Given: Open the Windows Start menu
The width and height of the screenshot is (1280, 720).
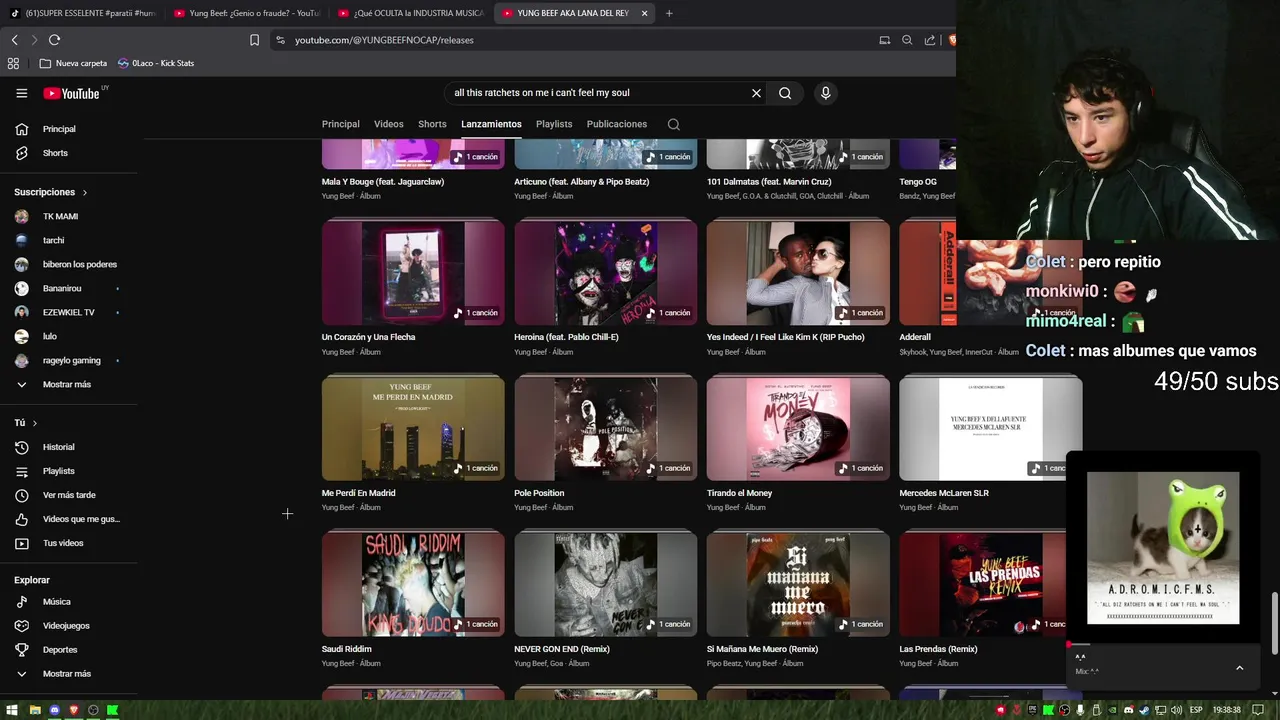Looking at the screenshot, I should pos(12,710).
